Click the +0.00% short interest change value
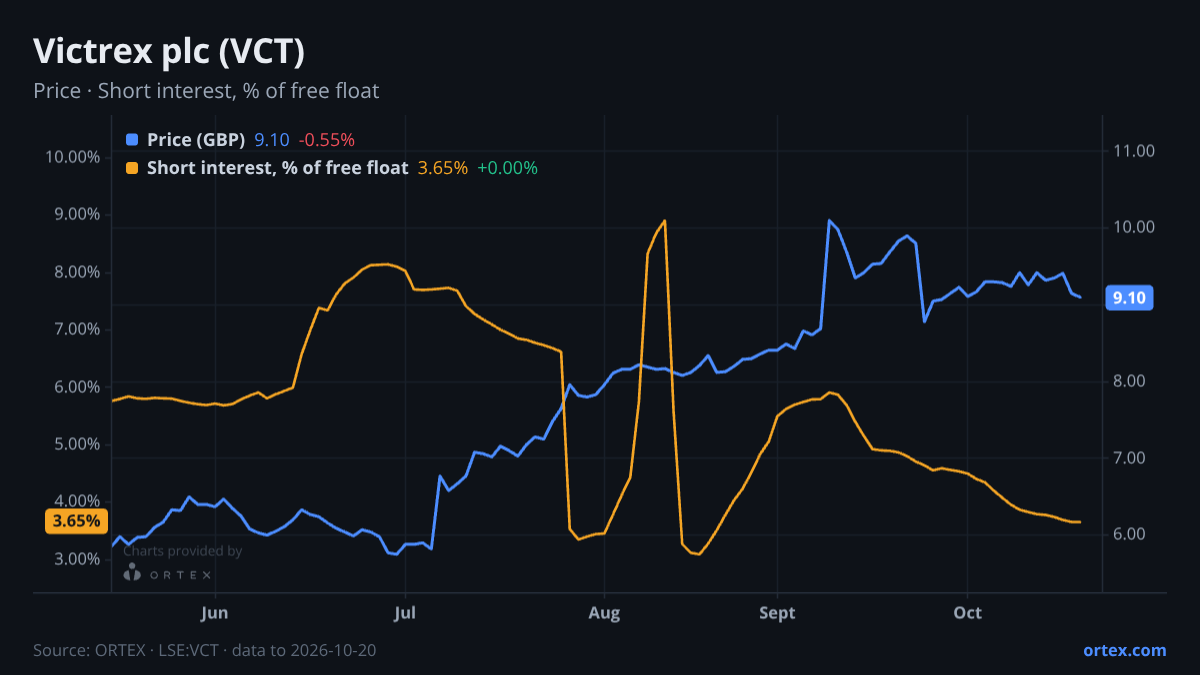 point(507,168)
